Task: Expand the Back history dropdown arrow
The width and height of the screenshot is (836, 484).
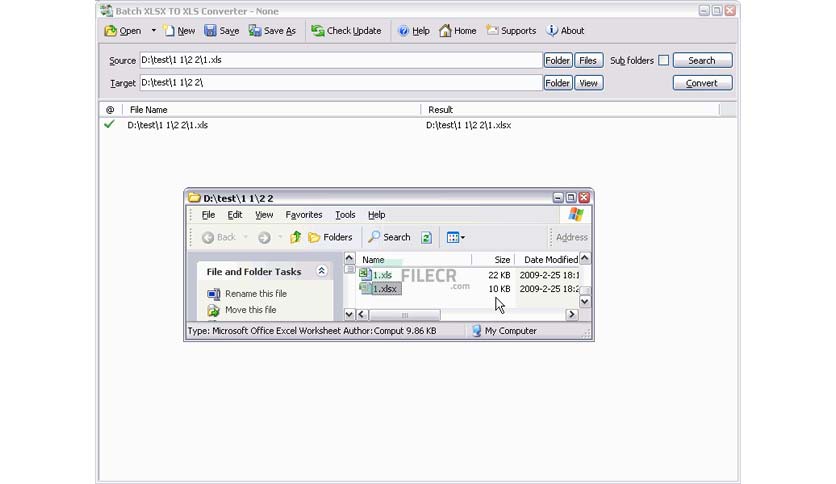Action: click(246, 237)
